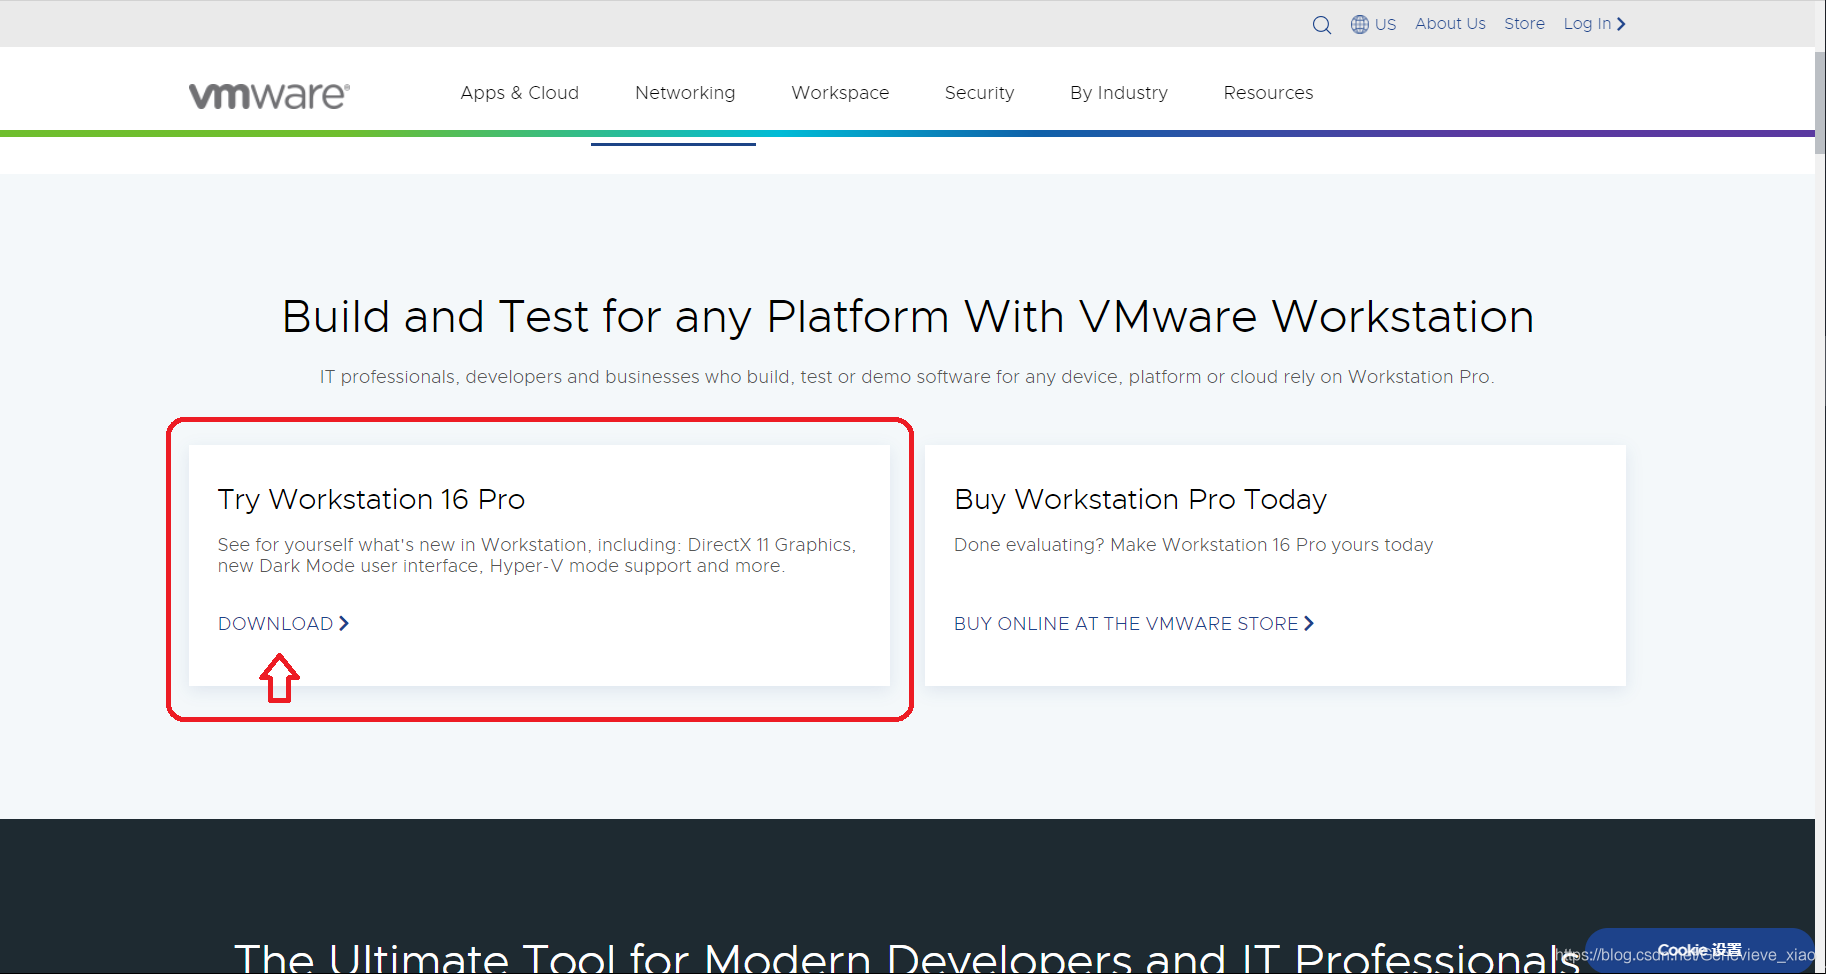This screenshot has width=1826, height=974.
Task: Click the page vertical scrollbar
Action: coord(1820,102)
